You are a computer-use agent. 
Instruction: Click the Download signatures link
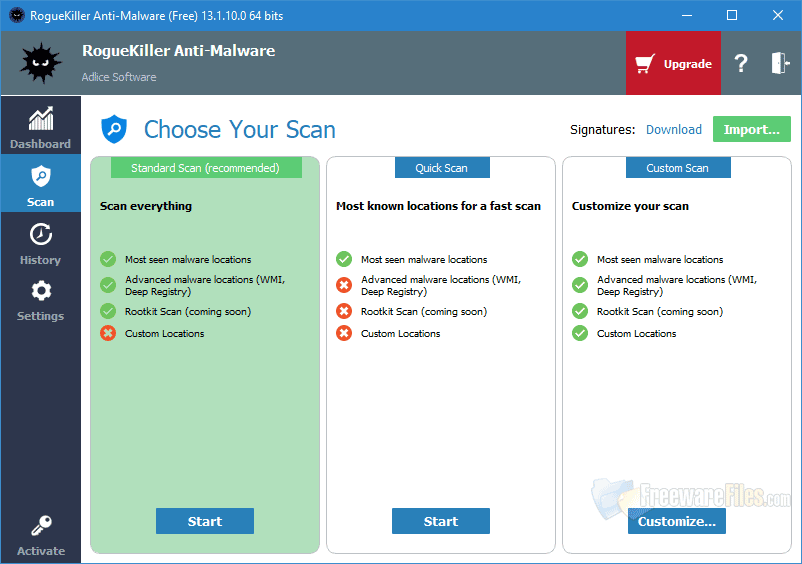tap(673, 129)
